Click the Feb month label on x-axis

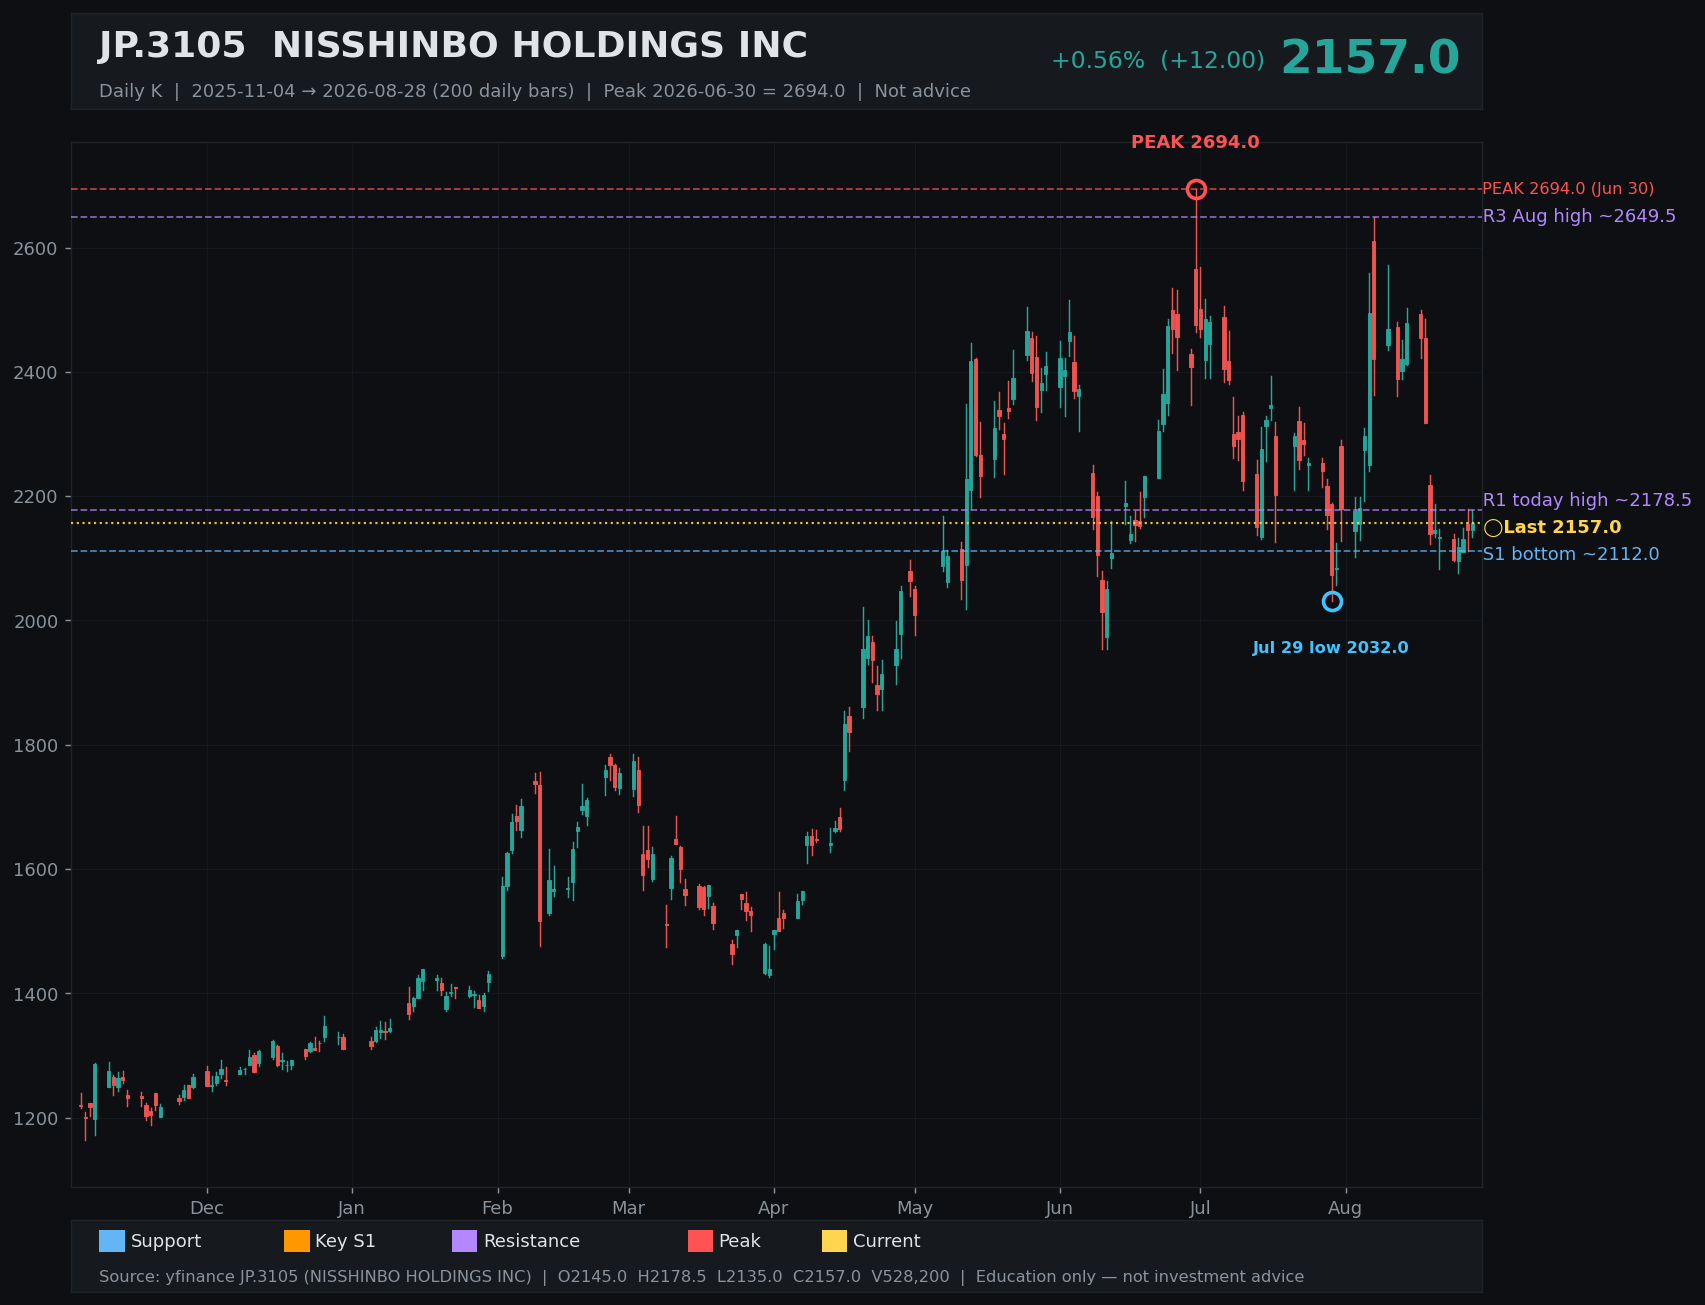[497, 1208]
